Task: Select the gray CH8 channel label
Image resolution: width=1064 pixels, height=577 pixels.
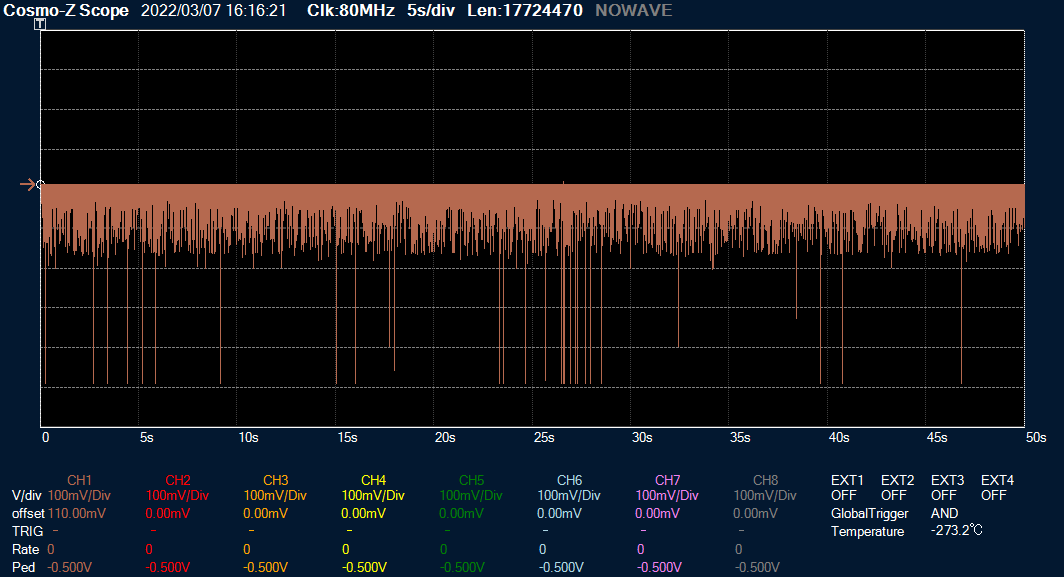Action: [x=765, y=480]
